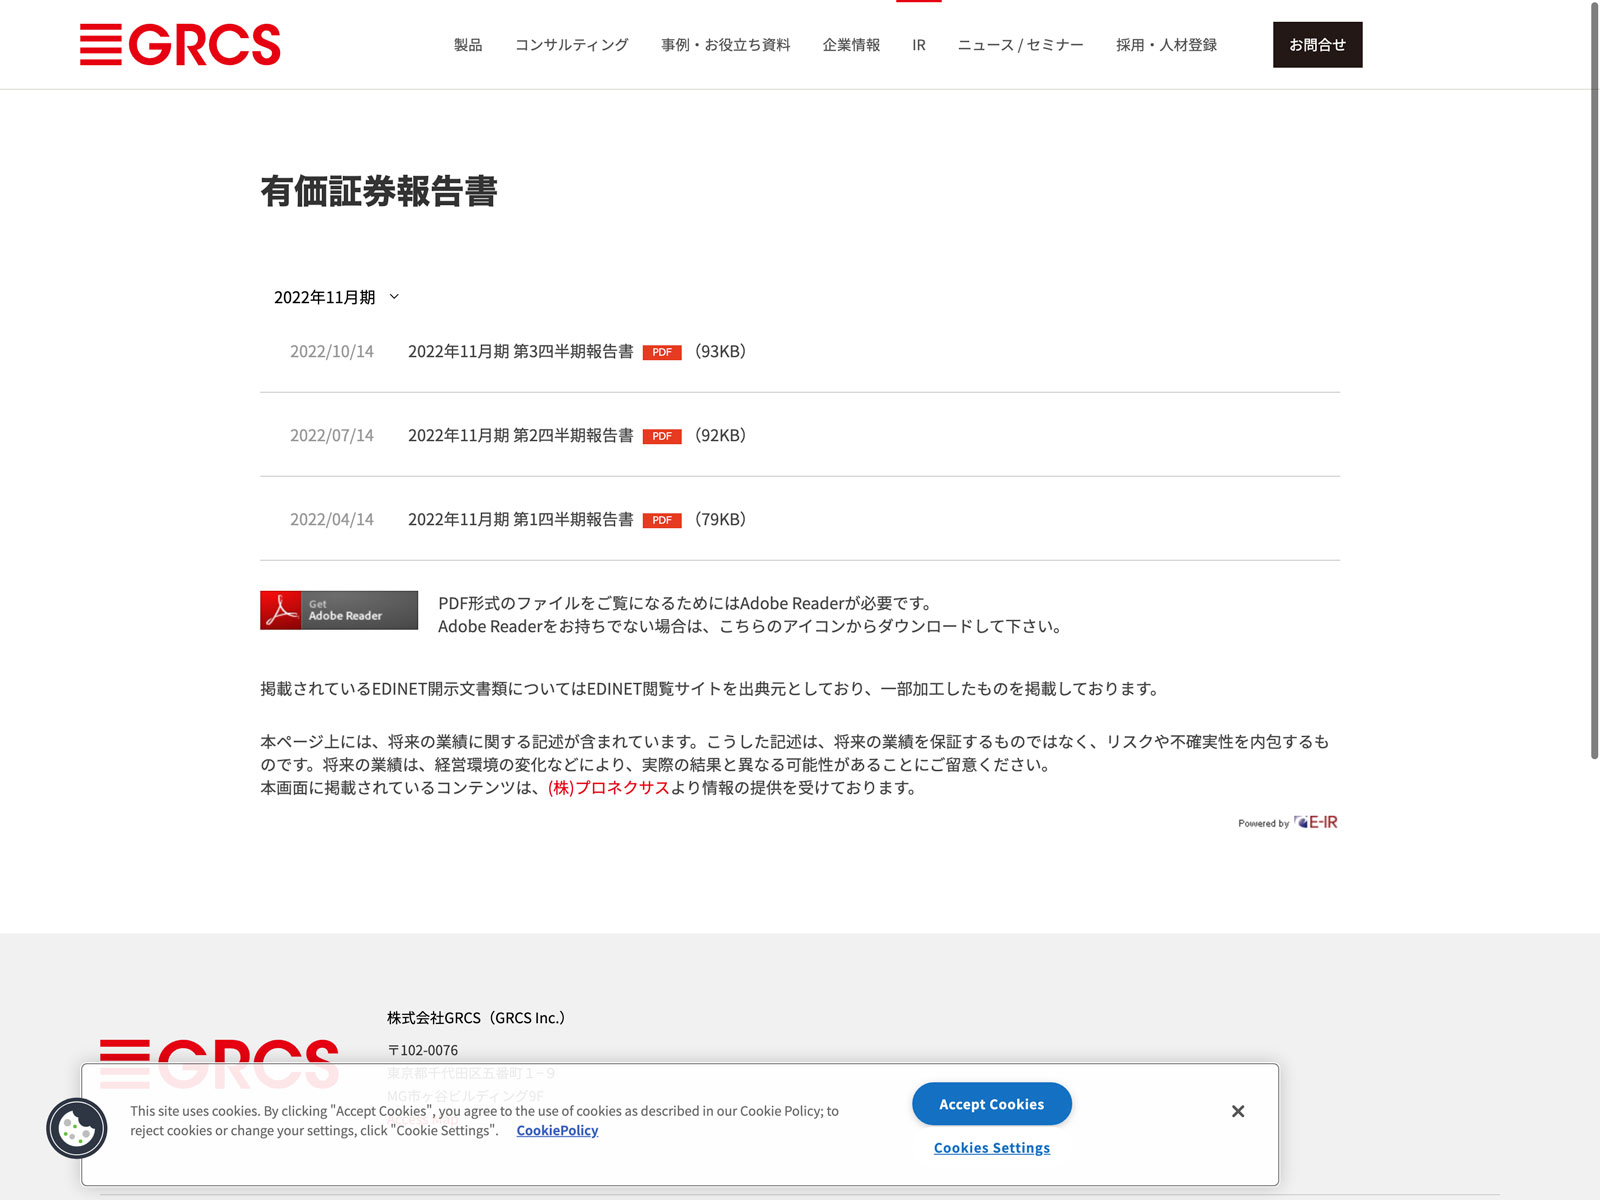Open the CookiePolicy link
Viewport: 1600px width, 1200px height.
[x=557, y=1130]
